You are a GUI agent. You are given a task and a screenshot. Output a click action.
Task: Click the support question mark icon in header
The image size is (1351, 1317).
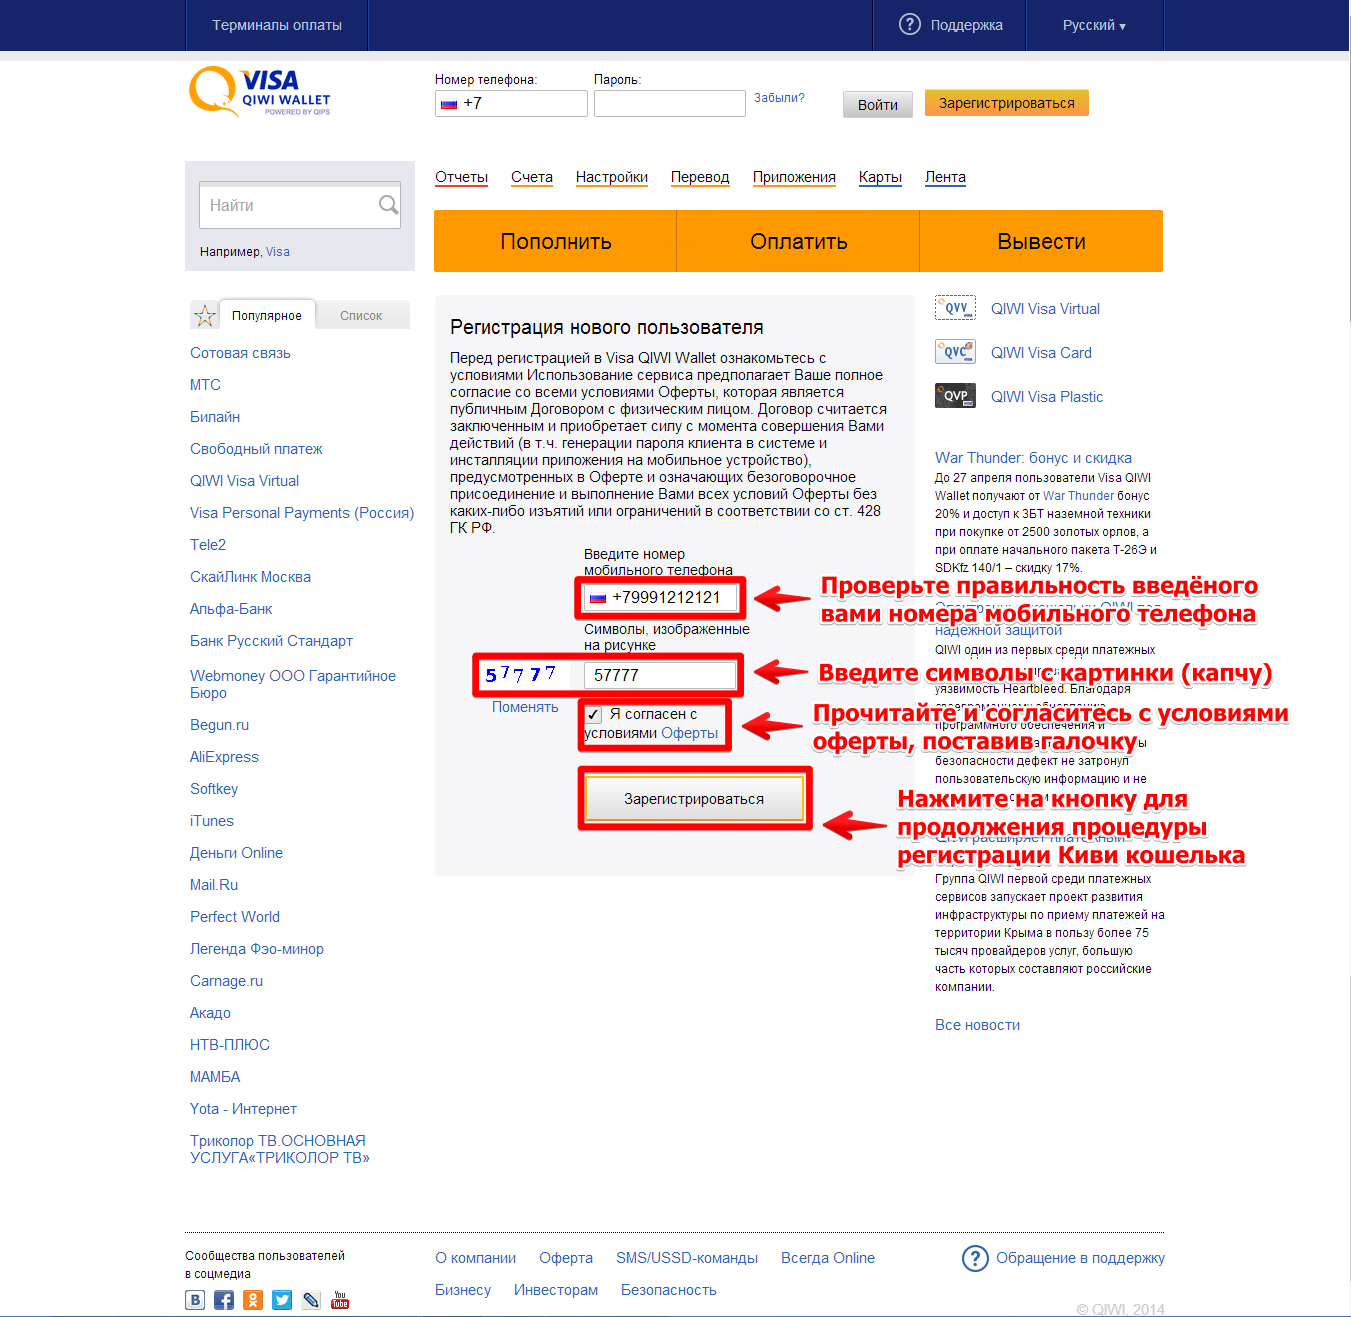coord(910,24)
